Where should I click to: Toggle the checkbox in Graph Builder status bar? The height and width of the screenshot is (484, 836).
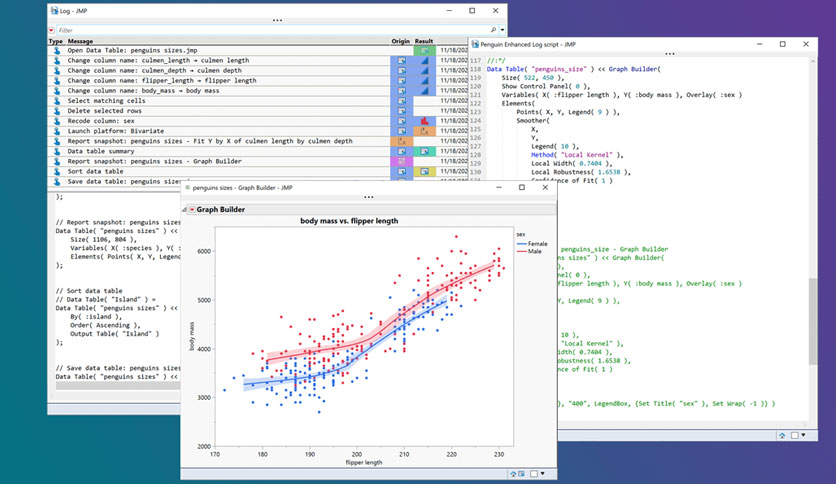tap(534, 473)
